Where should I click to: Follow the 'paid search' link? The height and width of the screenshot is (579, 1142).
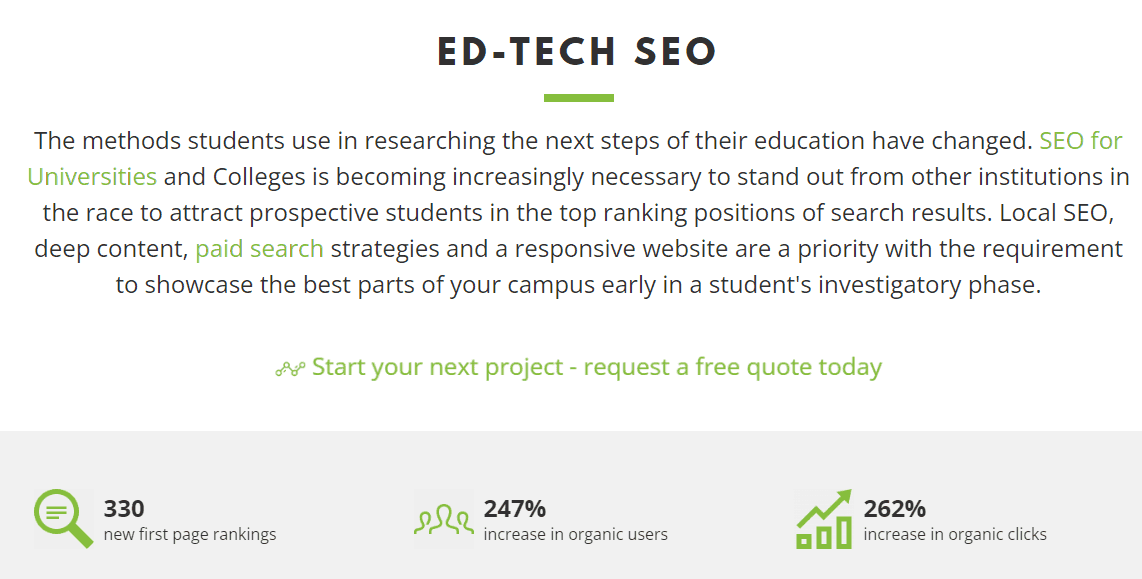coord(259,248)
